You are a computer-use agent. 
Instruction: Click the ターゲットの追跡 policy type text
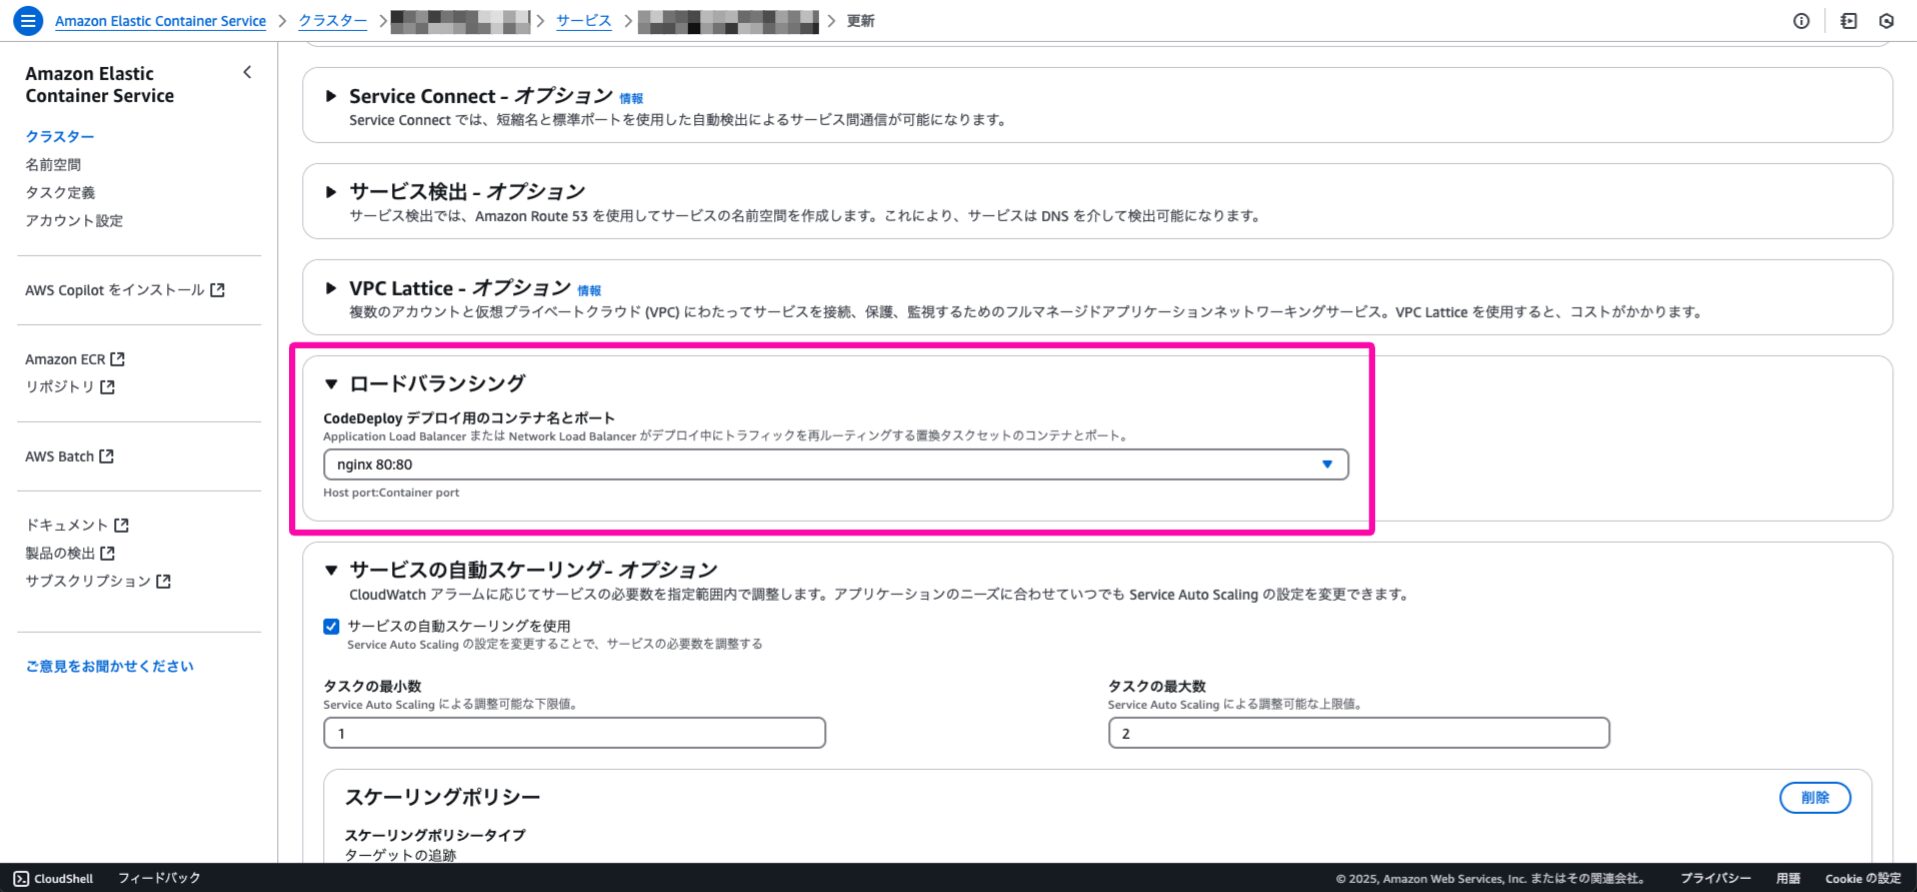(400, 855)
